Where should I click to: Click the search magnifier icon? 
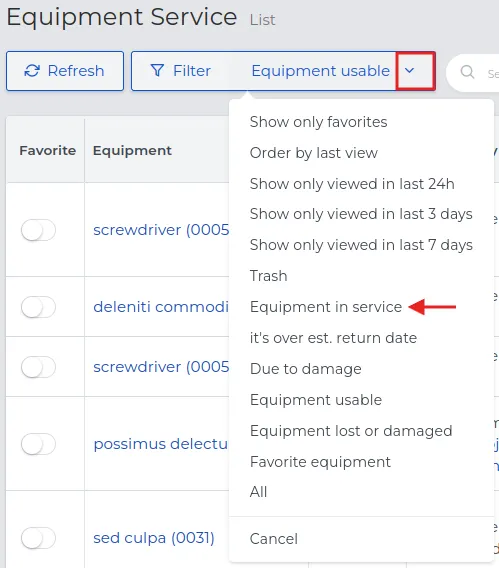(467, 72)
